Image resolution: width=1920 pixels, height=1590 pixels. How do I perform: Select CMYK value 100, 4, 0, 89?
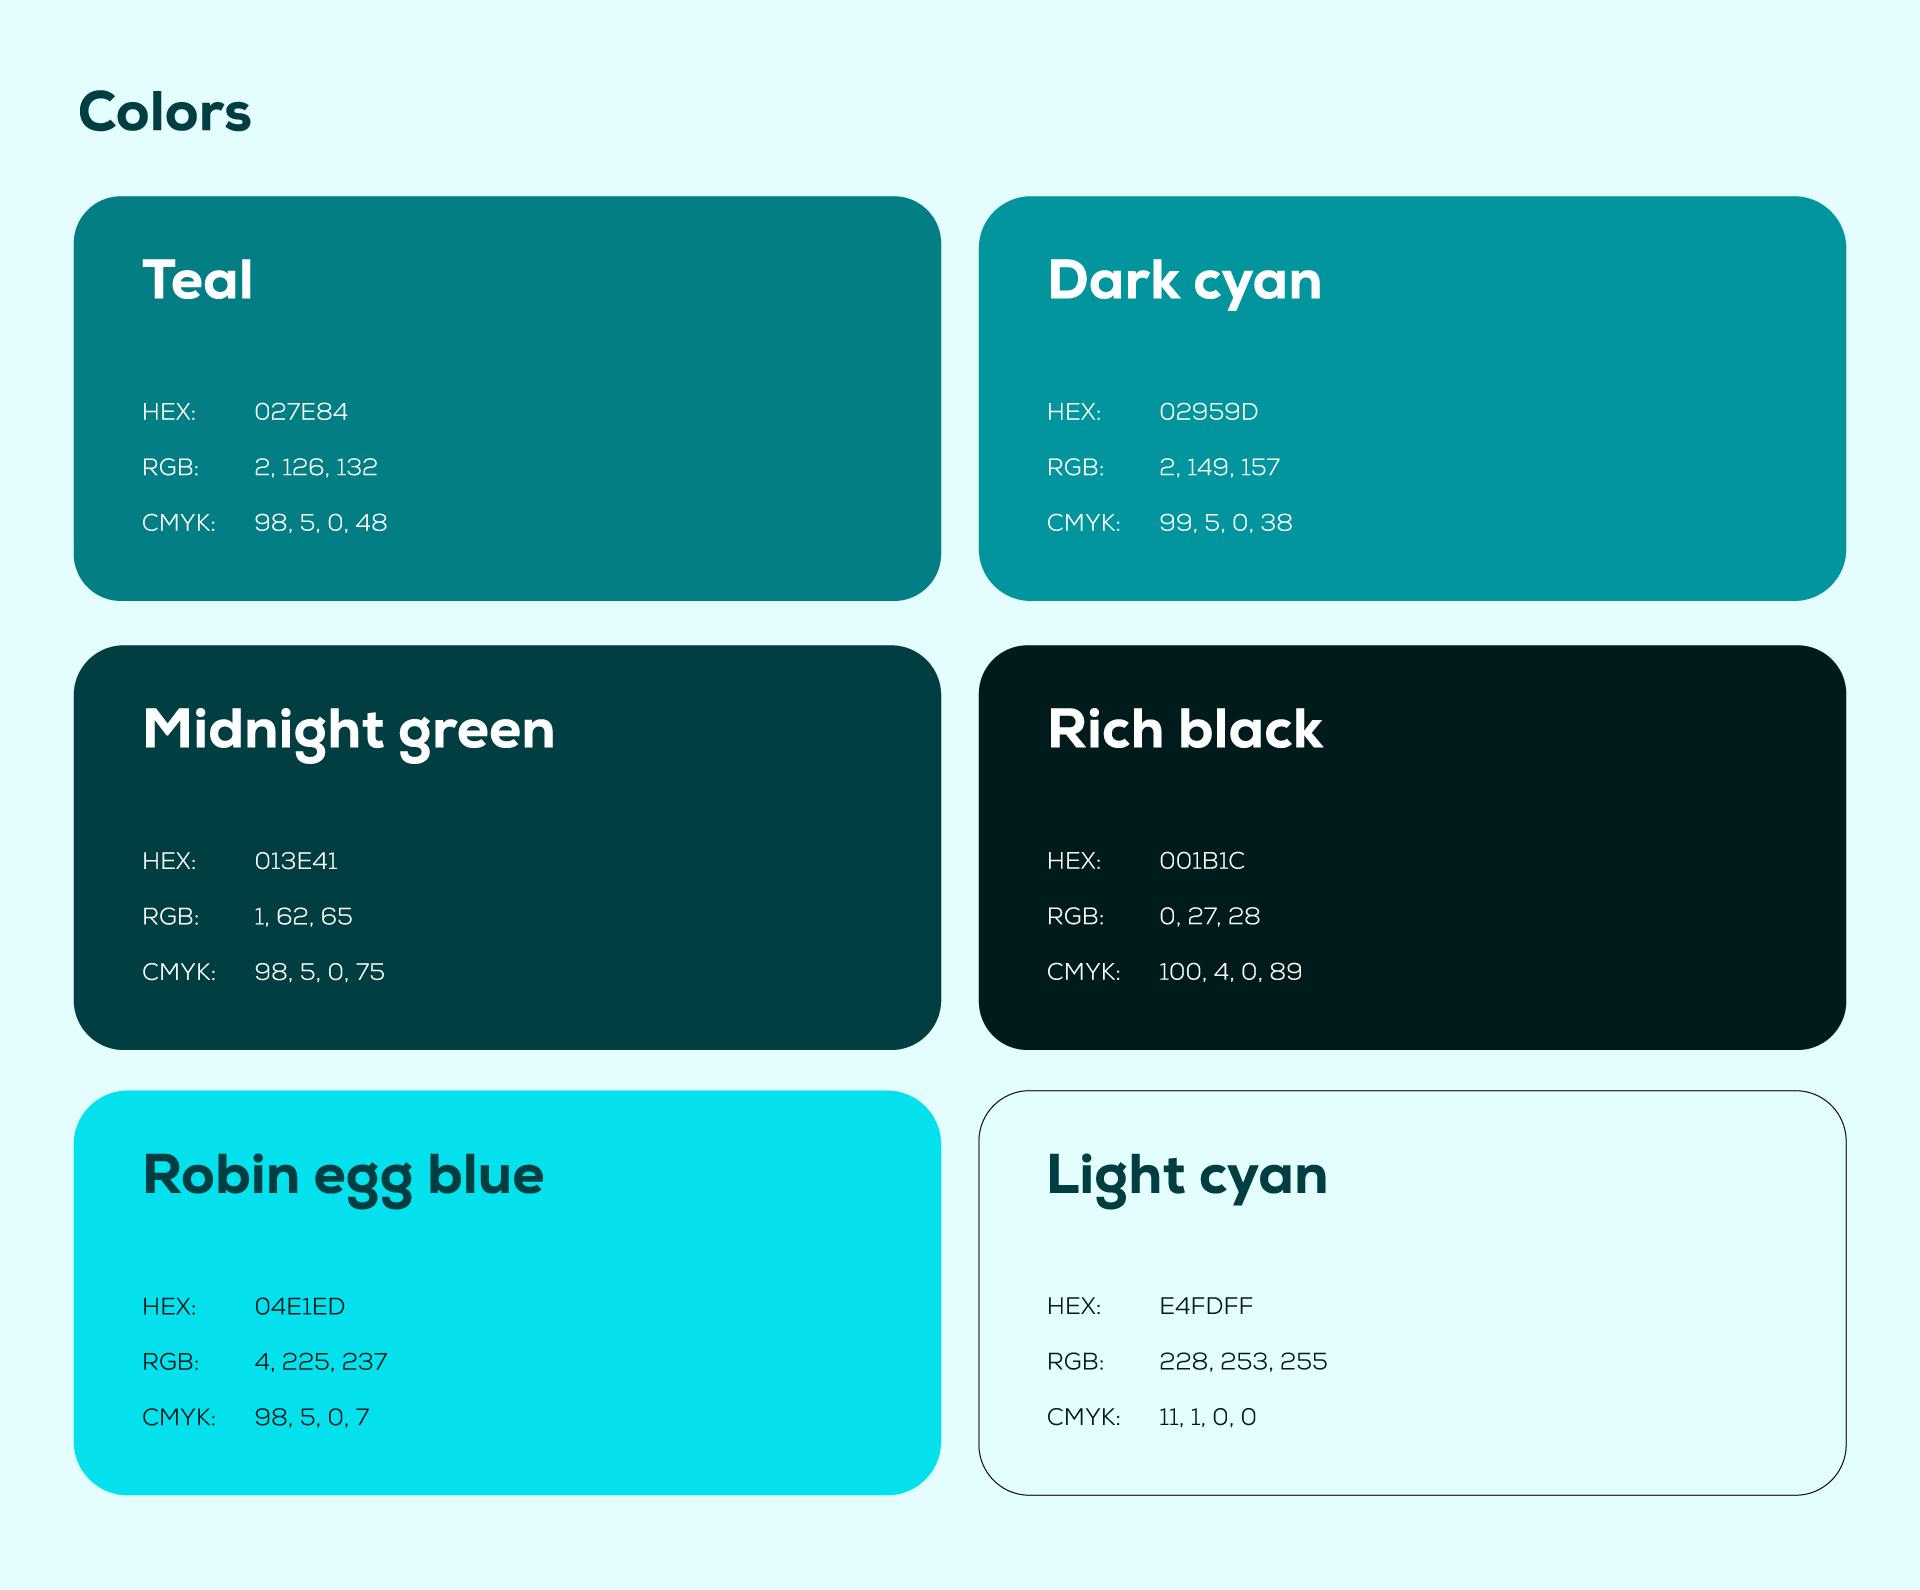pos(1231,972)
